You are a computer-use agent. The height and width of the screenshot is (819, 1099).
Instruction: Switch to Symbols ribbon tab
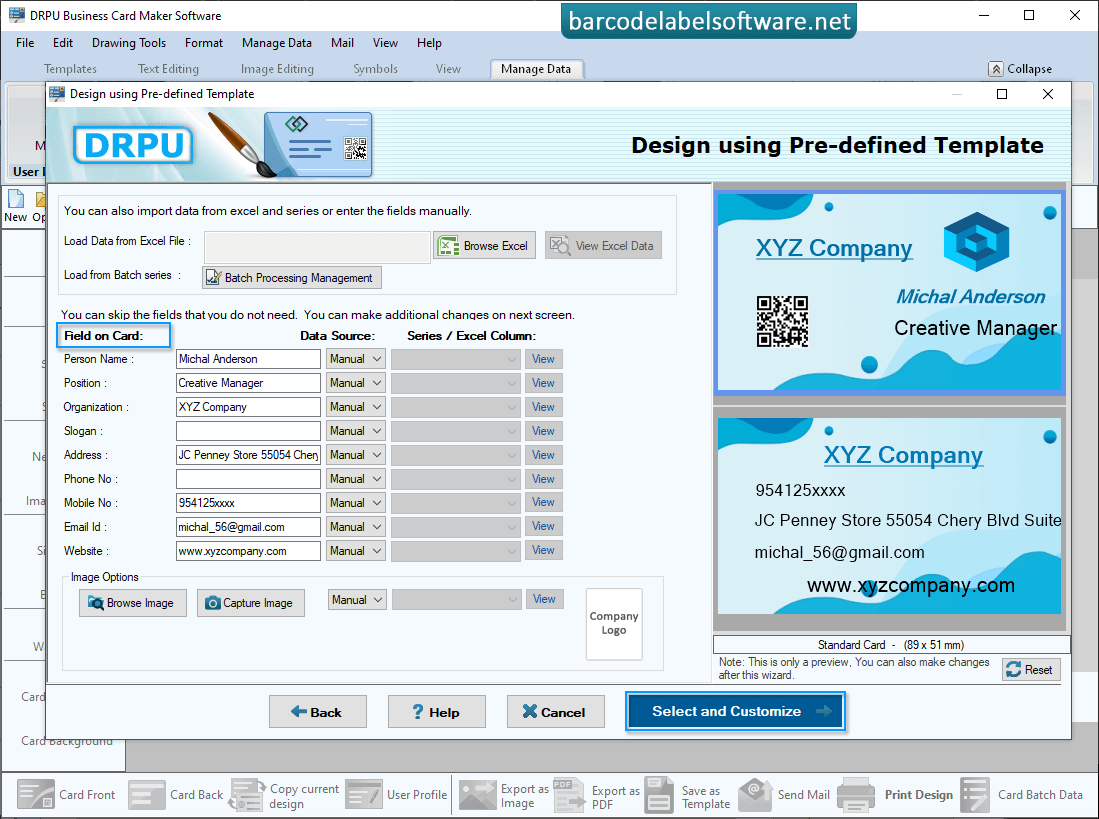pyautogui.click(x=376, y=69)
